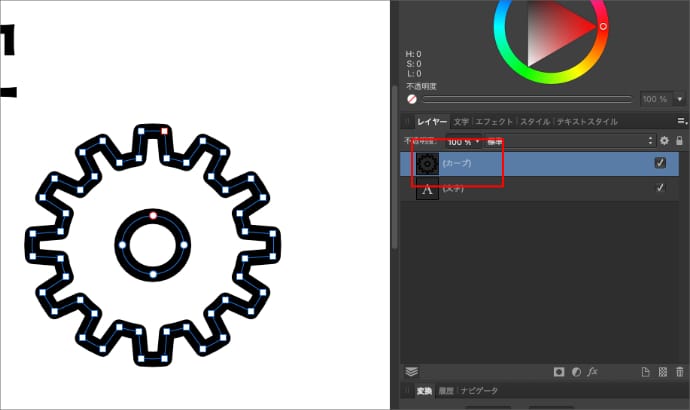Click the layer settings gear icon
690x410 pixels.
pos(664,141)
